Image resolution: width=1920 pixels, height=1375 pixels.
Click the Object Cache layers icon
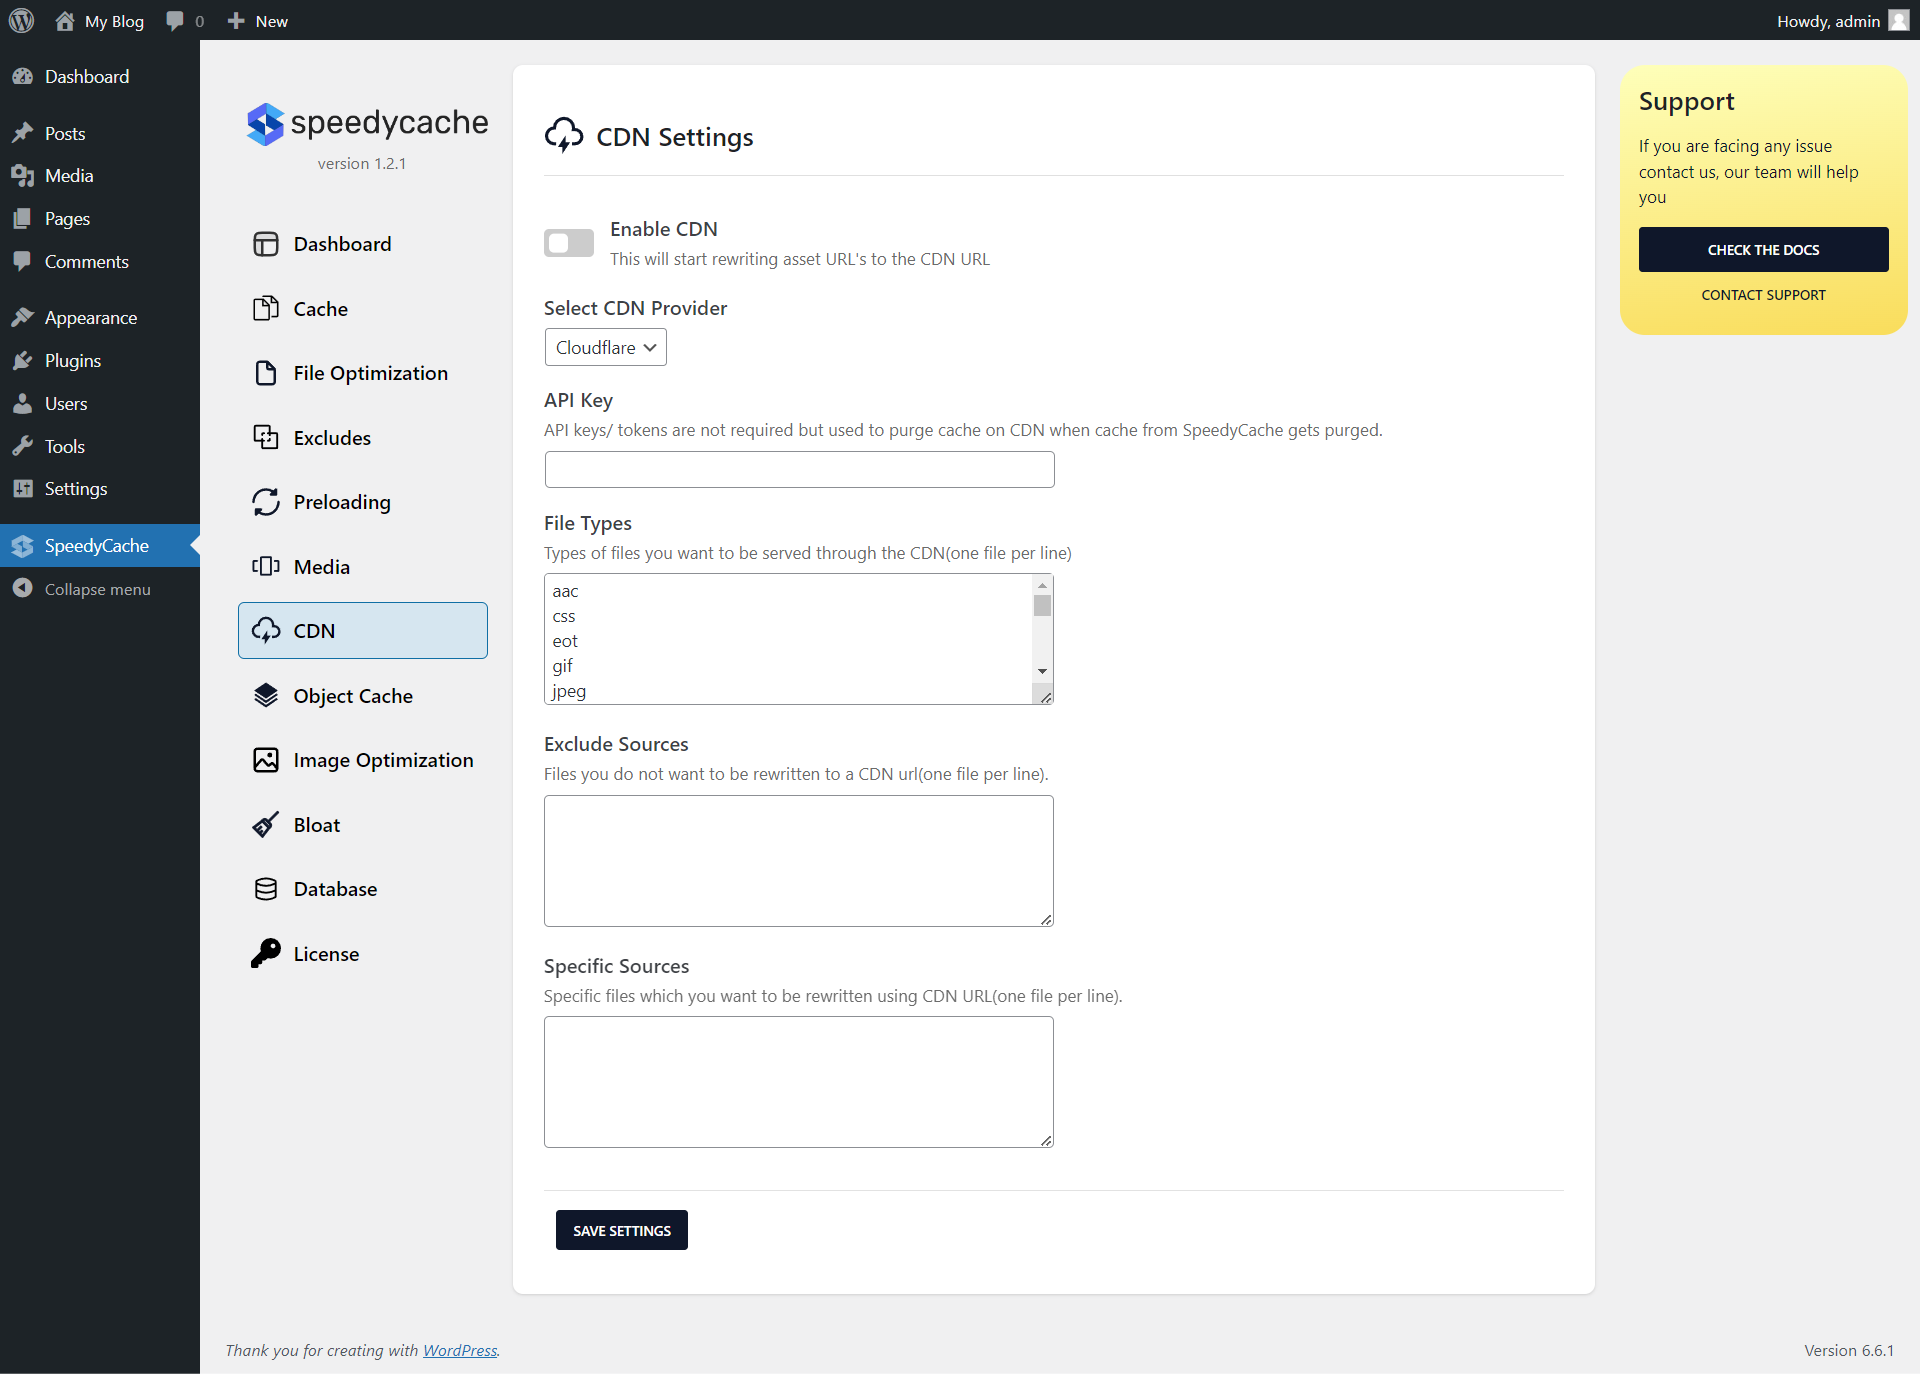click(265, 696)
